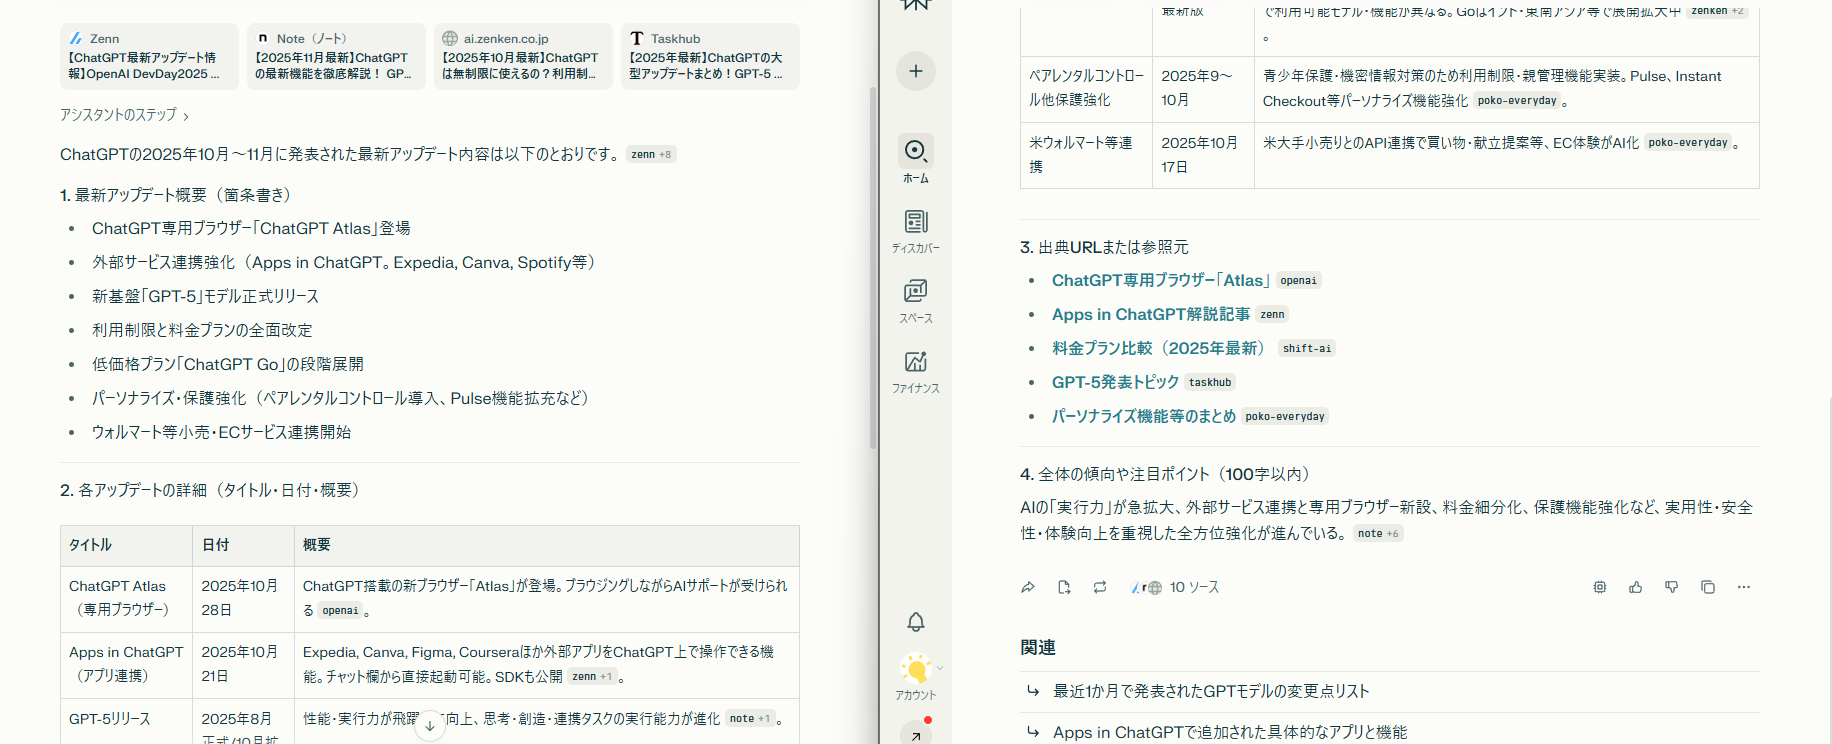Open the Taskhub source card
The height and width of the screenshot is (744, 1832).
click(x=710, y=57)
